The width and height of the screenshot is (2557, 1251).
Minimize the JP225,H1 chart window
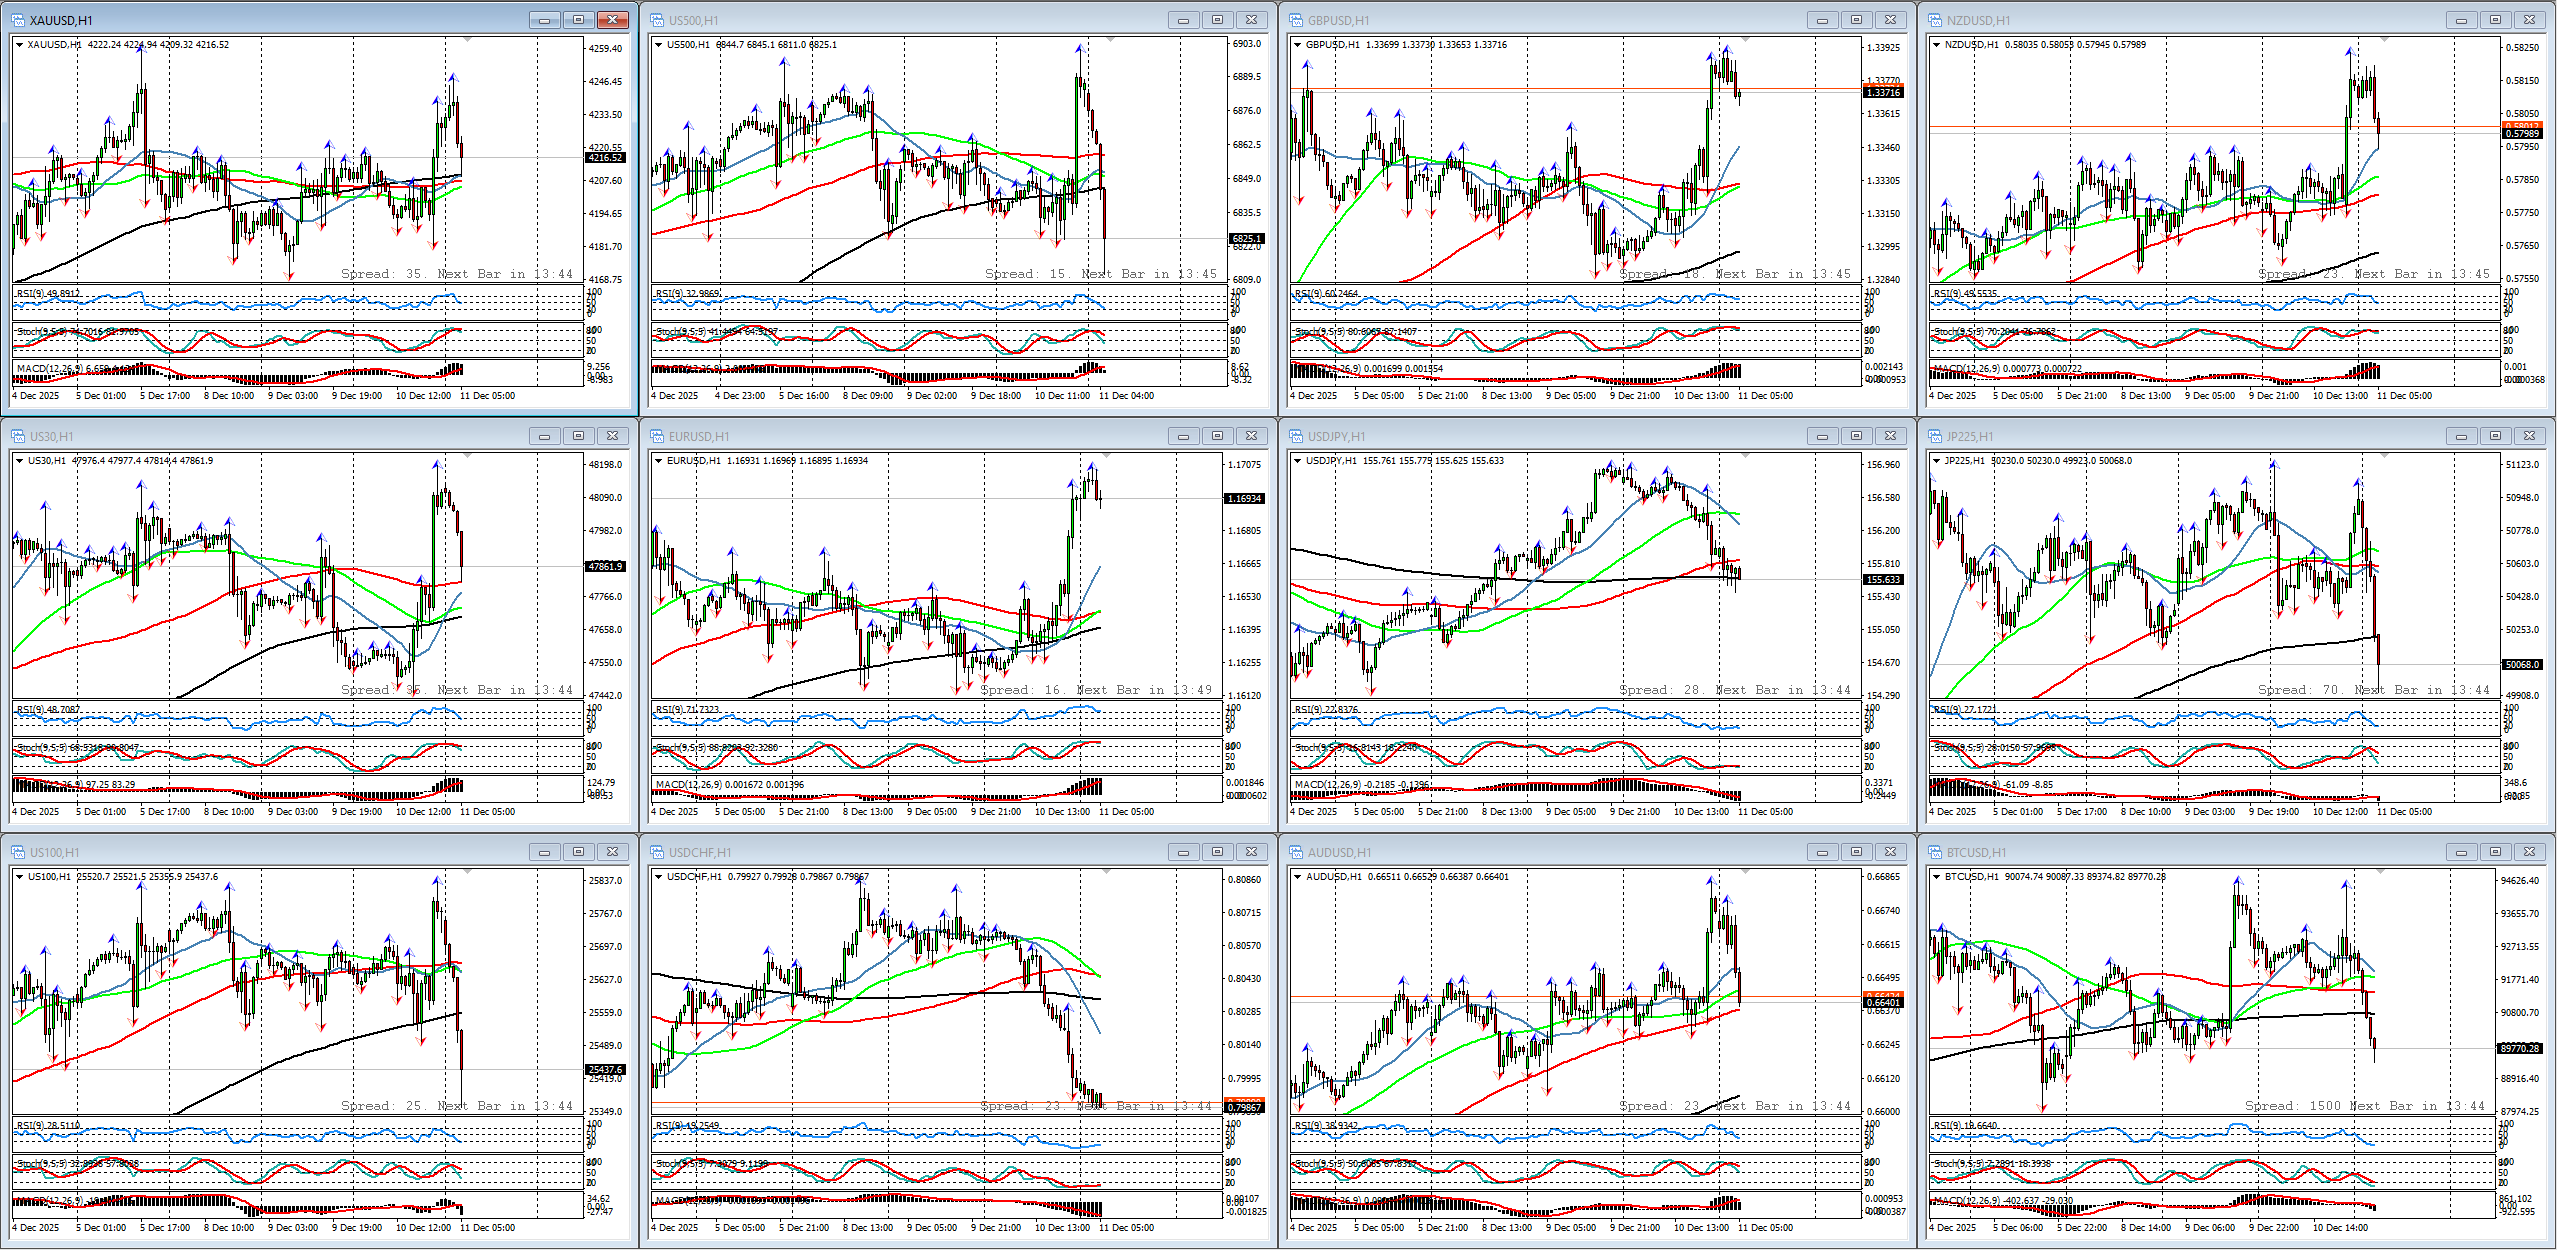coord(2461,436)
